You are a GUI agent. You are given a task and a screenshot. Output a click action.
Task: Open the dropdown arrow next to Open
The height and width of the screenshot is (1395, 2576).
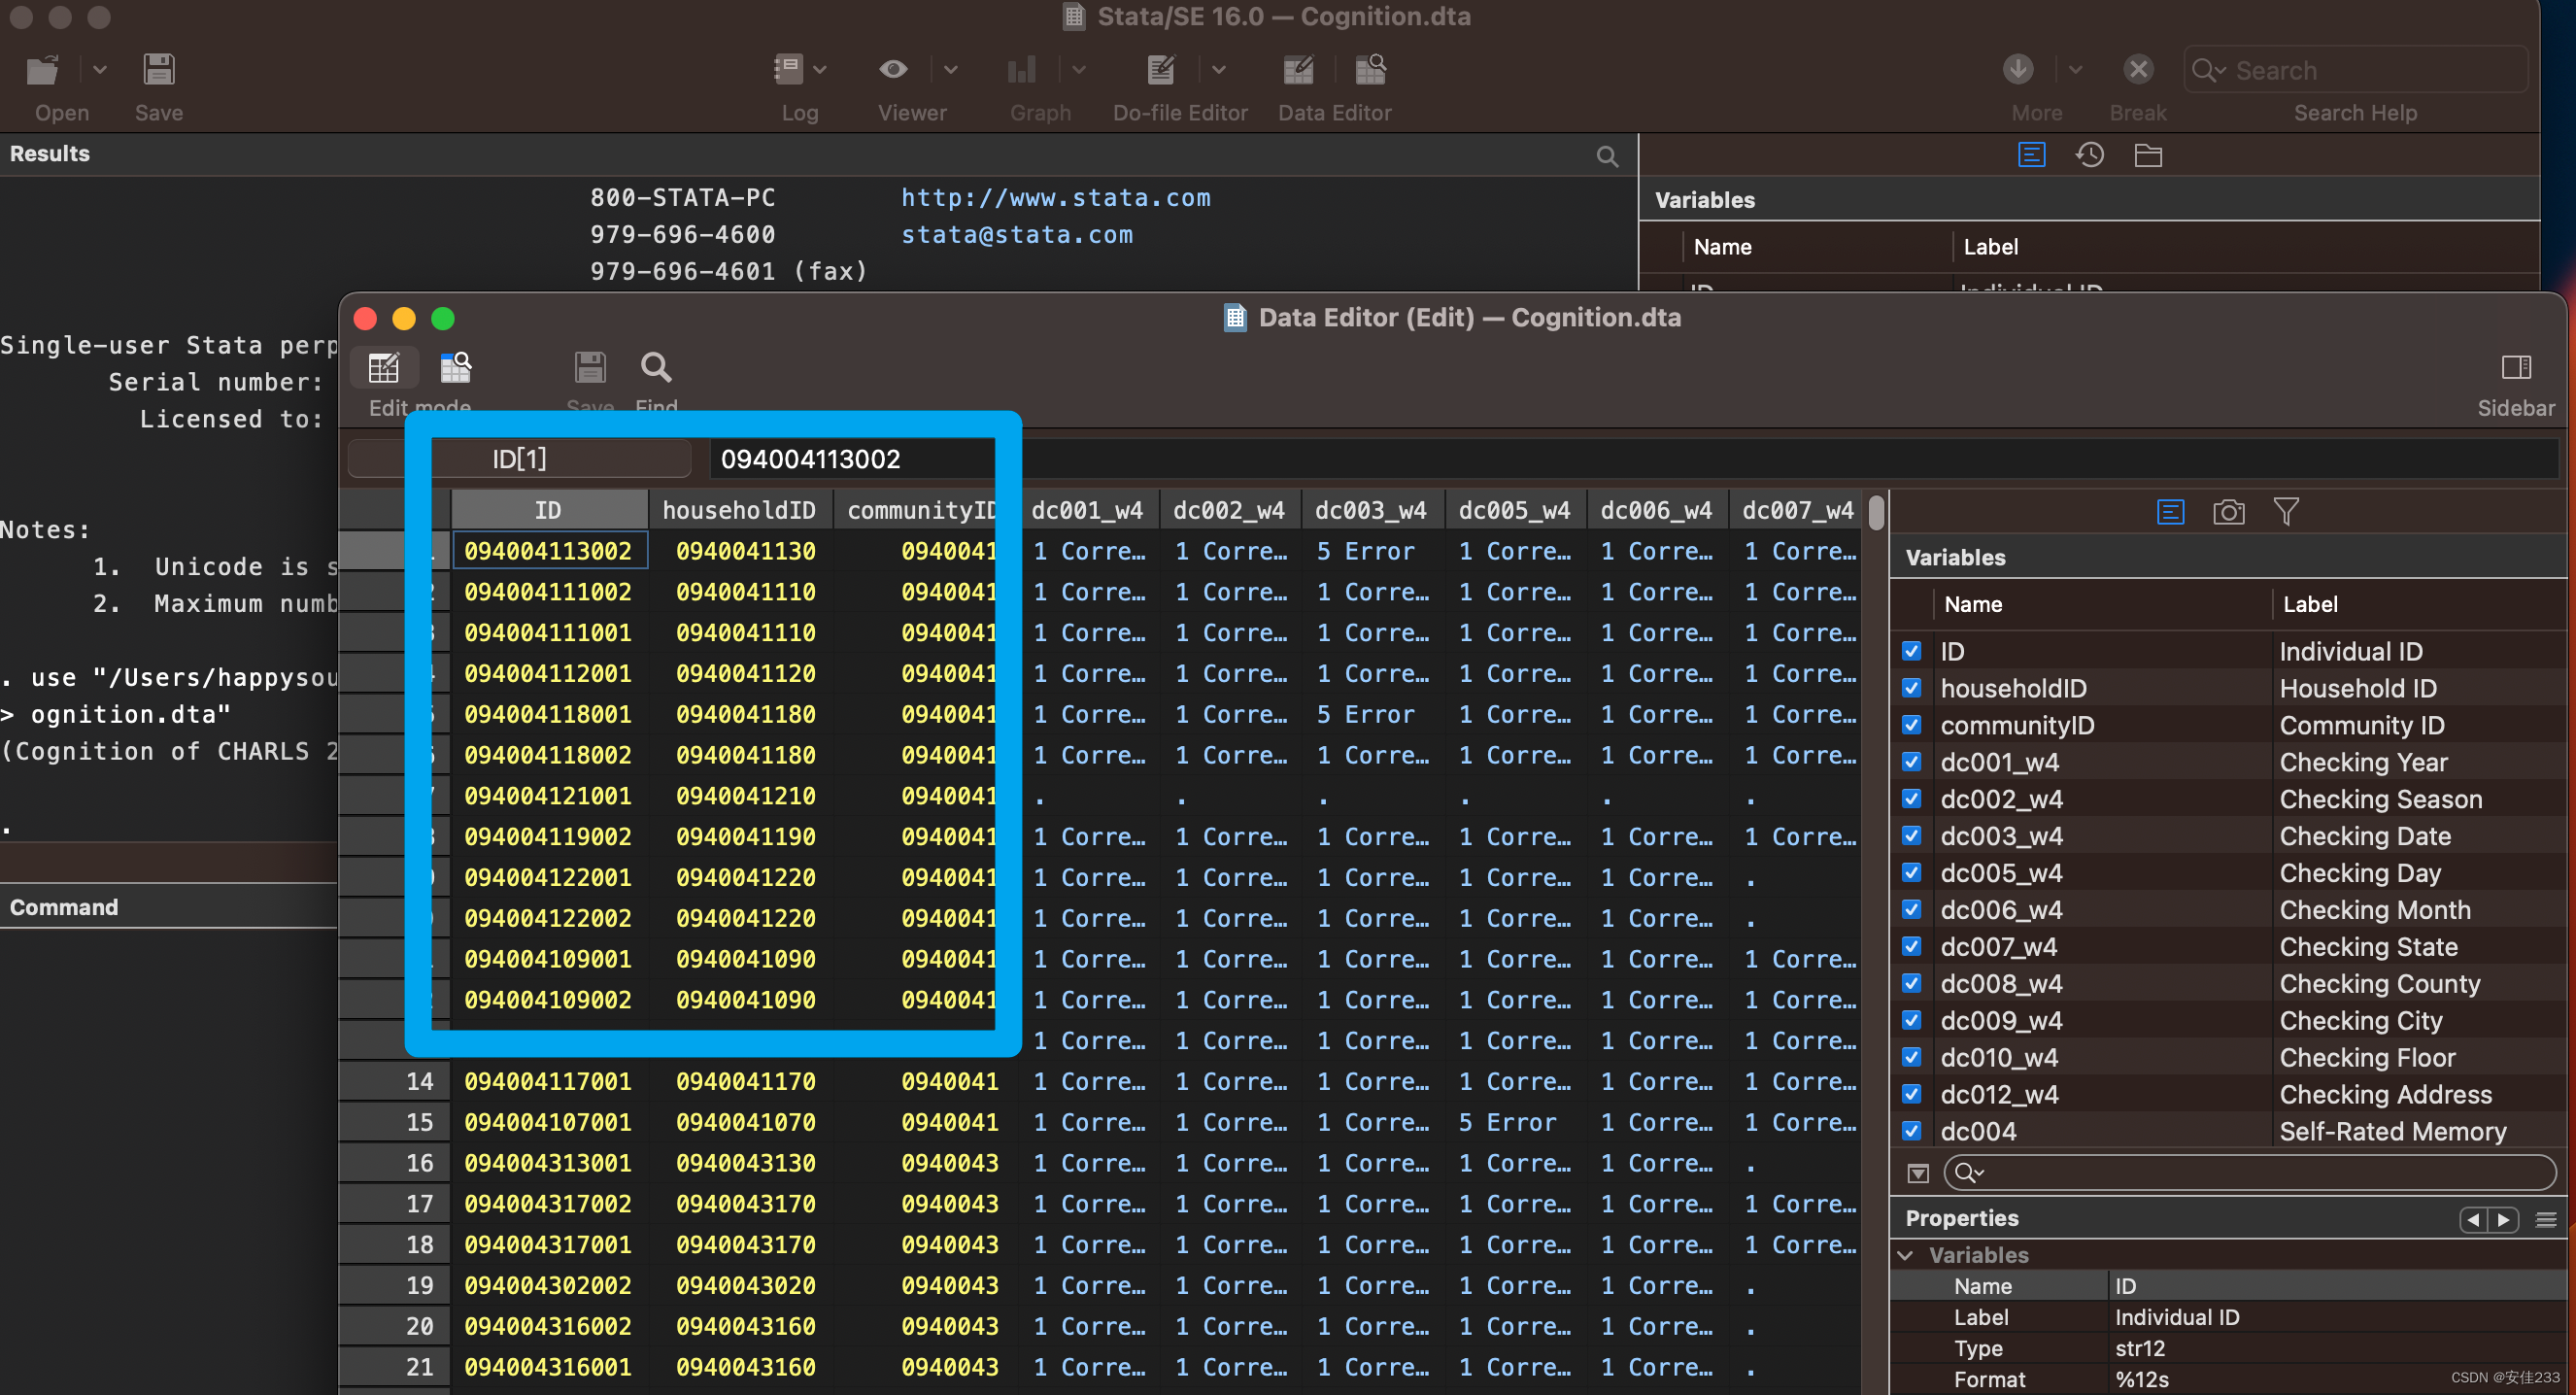pos(99,70)
